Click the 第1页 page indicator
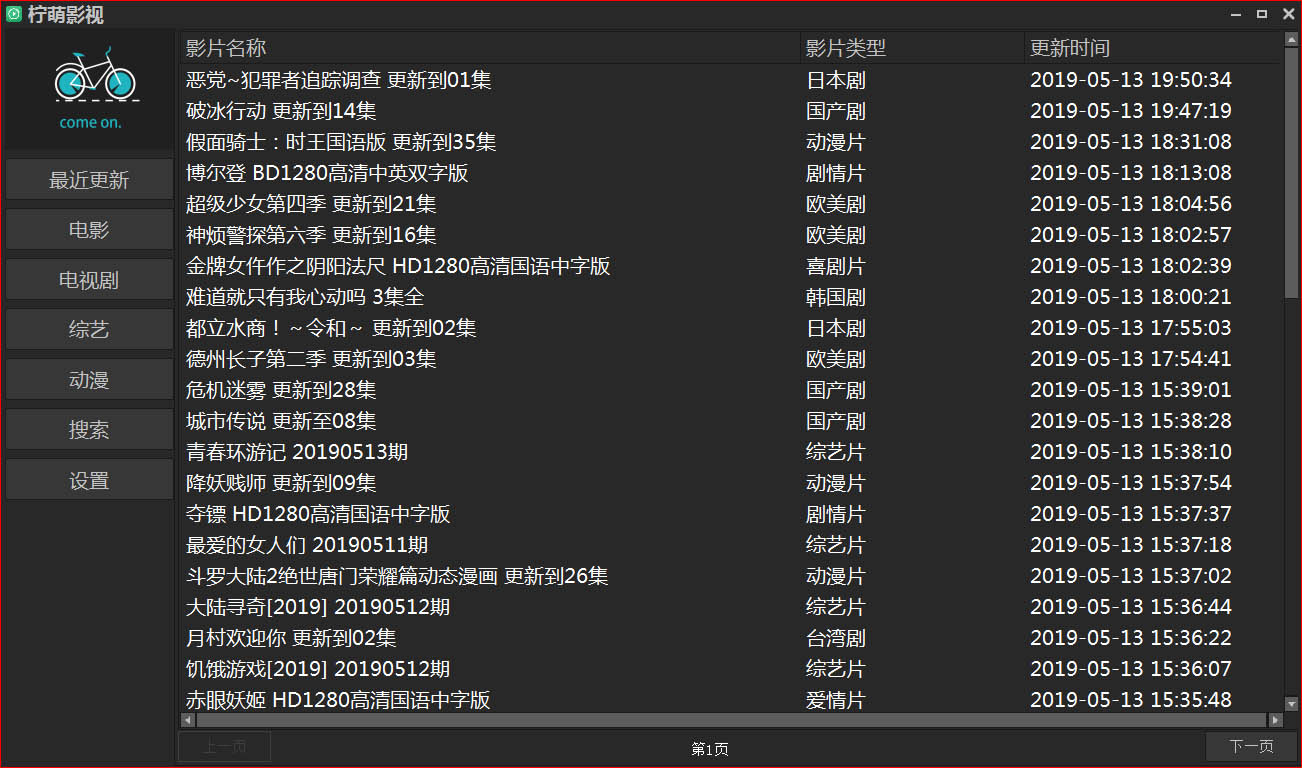This screenshot has width=1302, height=768. pyautogui.click(x=708, y=746)
